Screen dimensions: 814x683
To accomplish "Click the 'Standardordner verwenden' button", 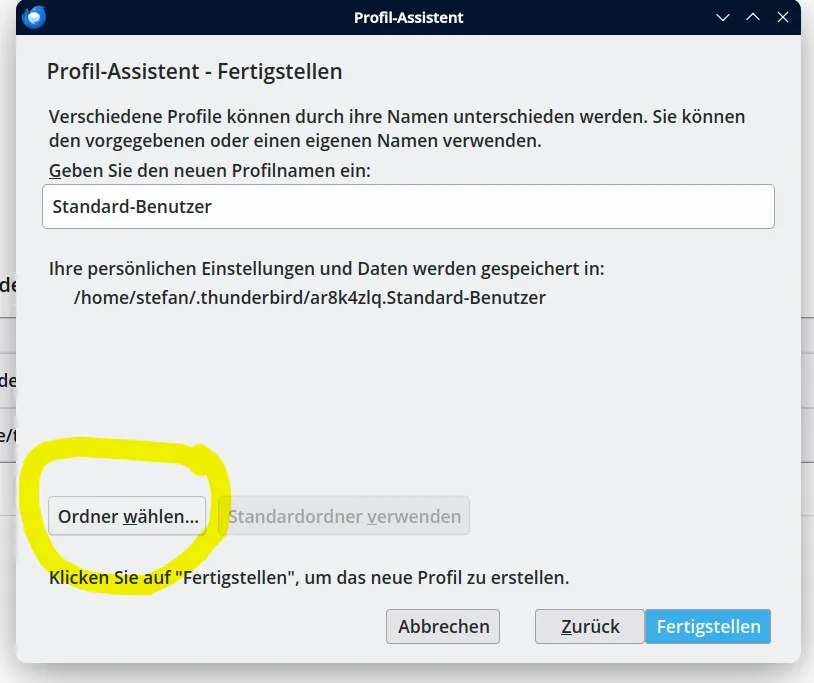I will tap(344, 516).
